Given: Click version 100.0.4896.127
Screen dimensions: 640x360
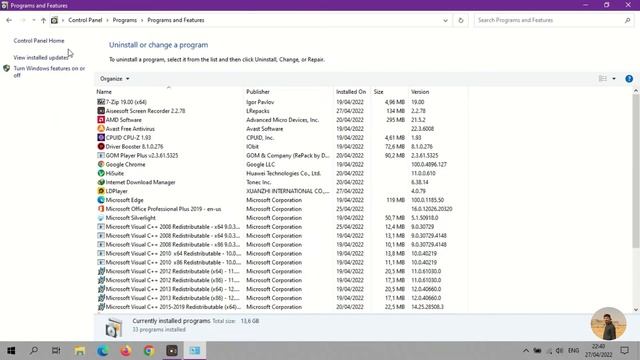Looking at the screenshot, I should [x=429, y=164].
